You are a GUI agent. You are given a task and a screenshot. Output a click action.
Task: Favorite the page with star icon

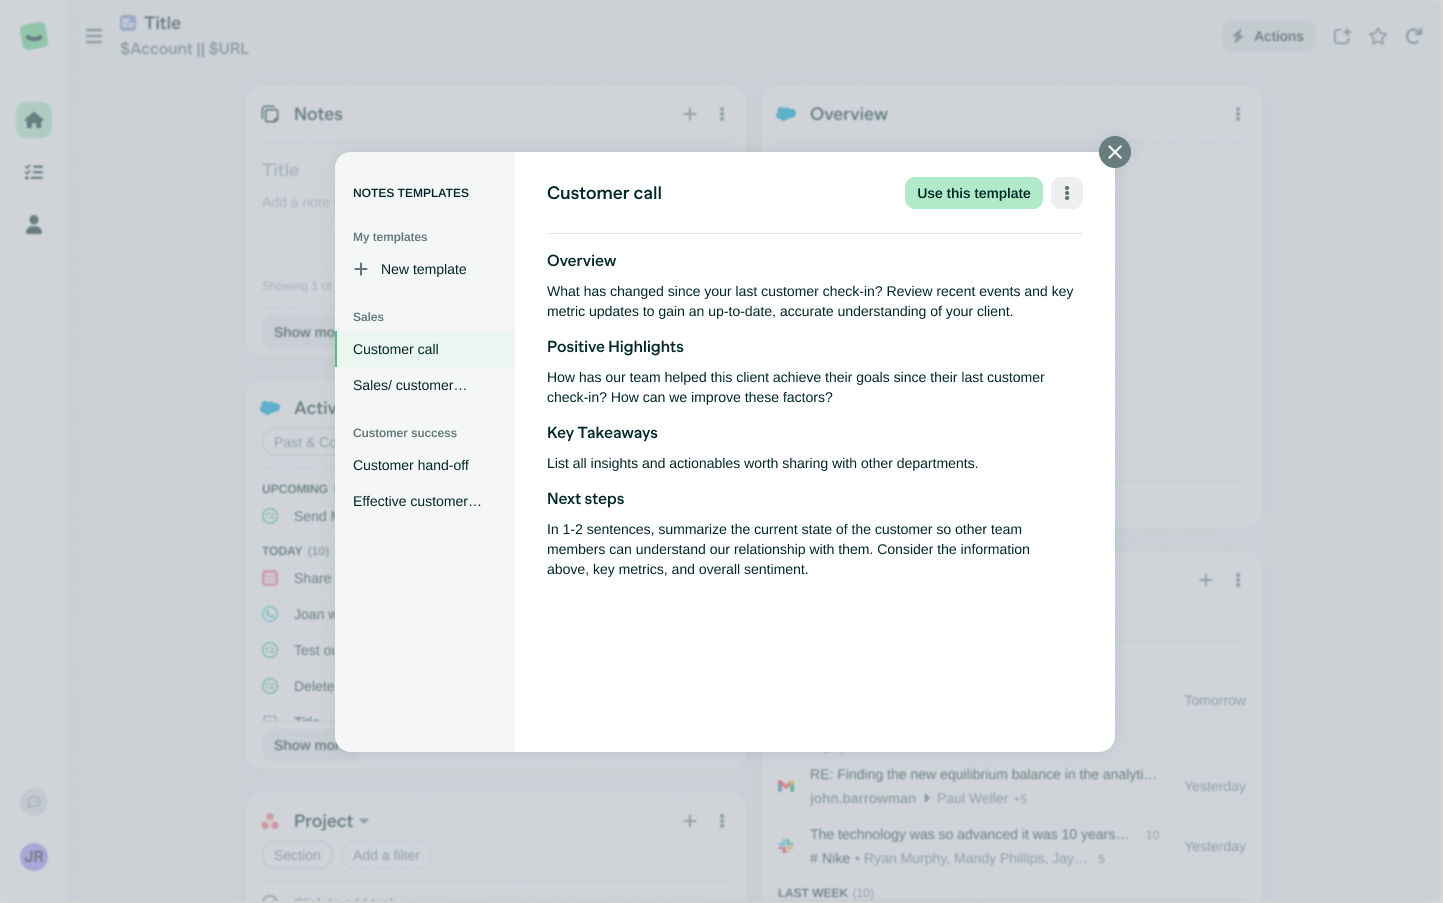pos(1378,36)
